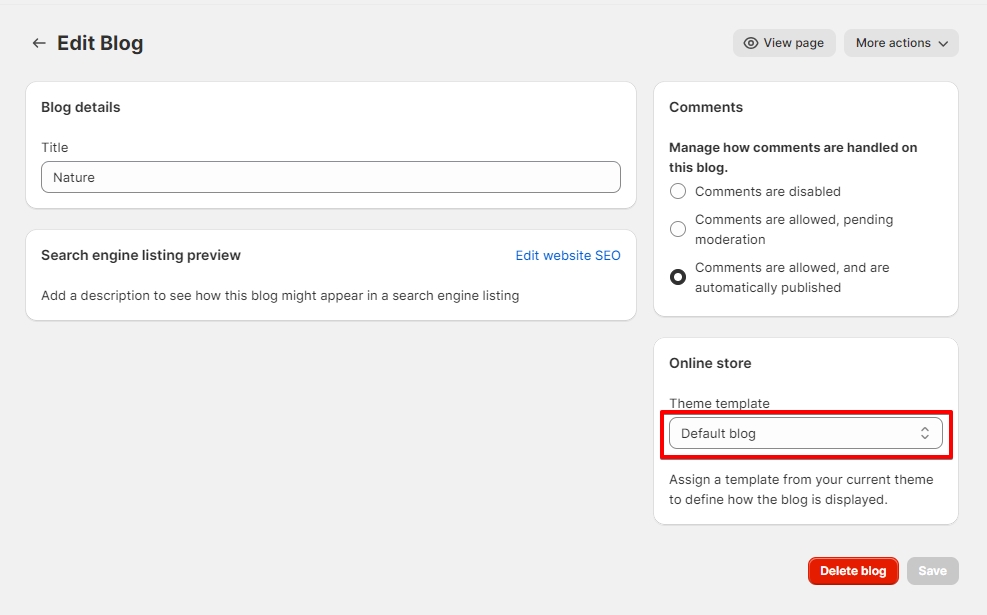Click into the Title field containing 'Nature'
Image resolution: width=987 pixels, height=615 pixels.
point(330,177)
